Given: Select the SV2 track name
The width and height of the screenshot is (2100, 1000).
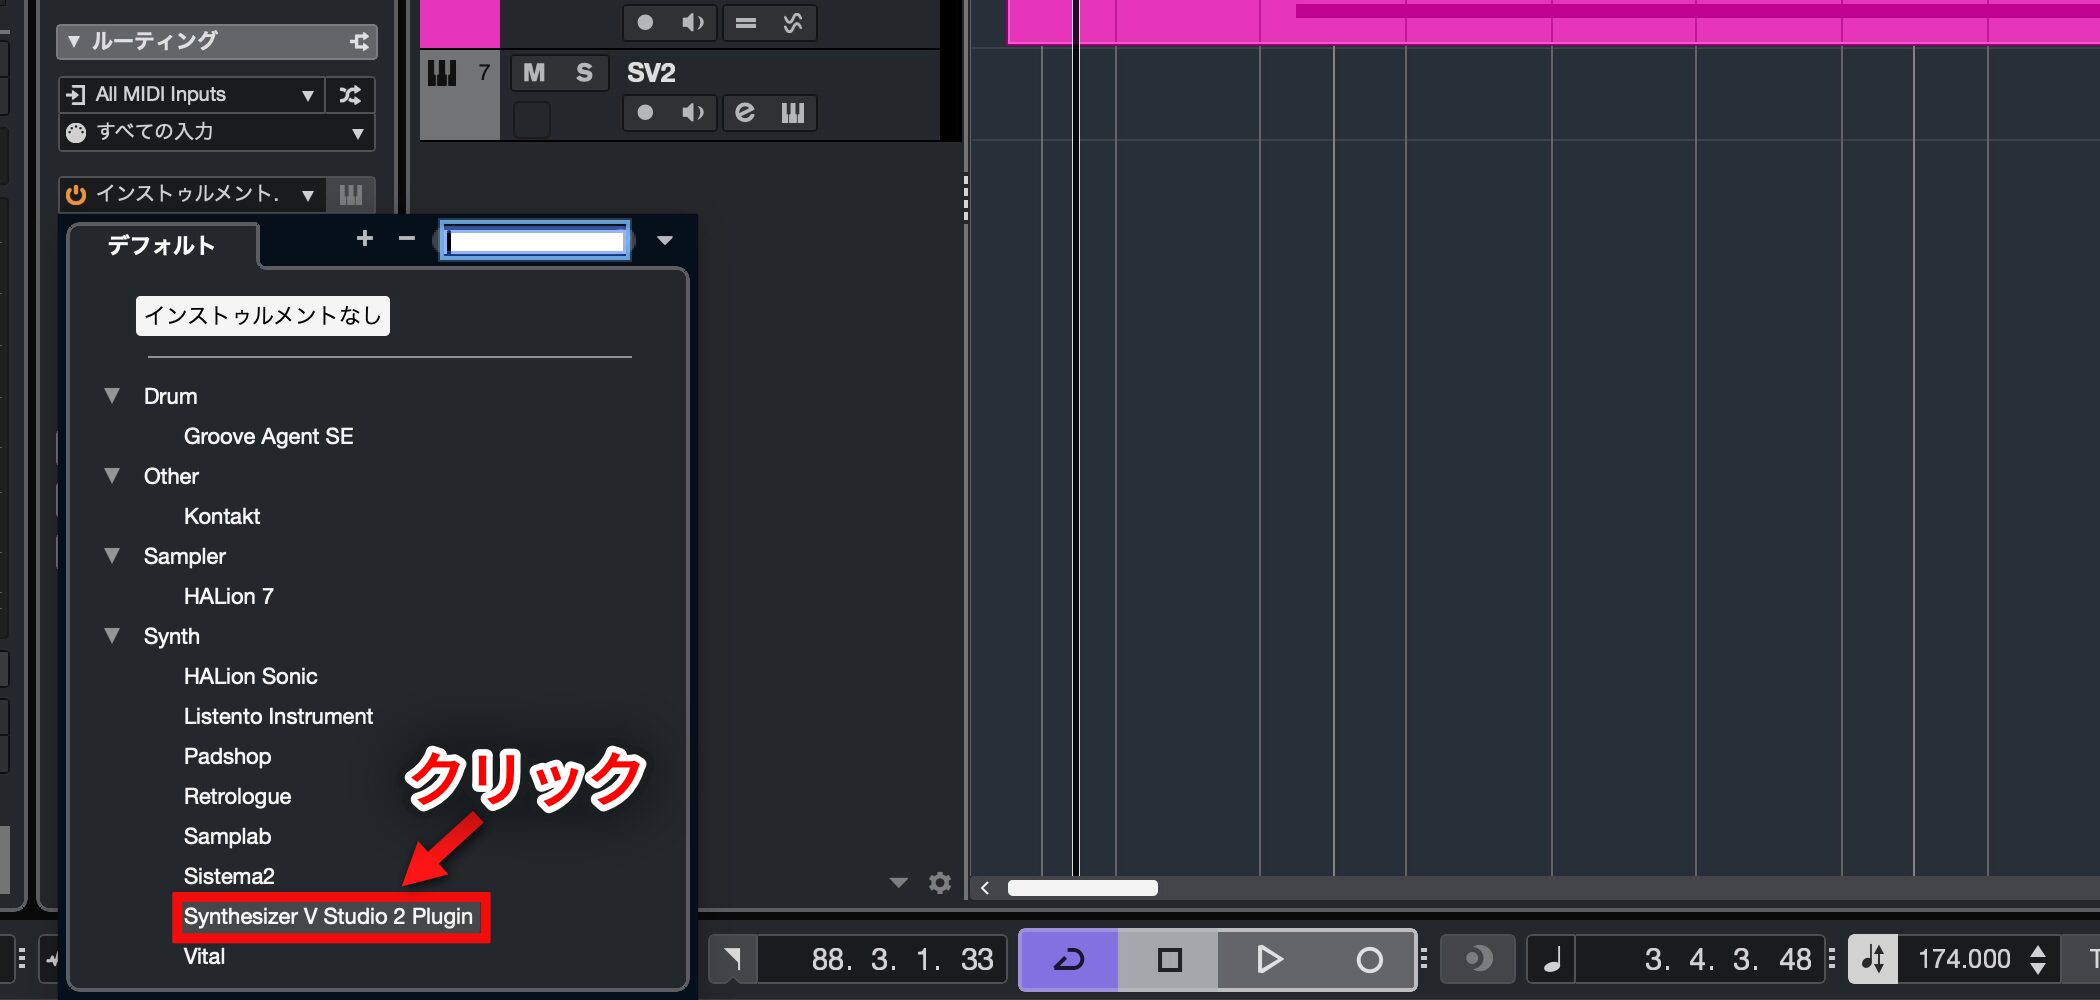Looking at the screenshot, I should click(x=651, y=73).
